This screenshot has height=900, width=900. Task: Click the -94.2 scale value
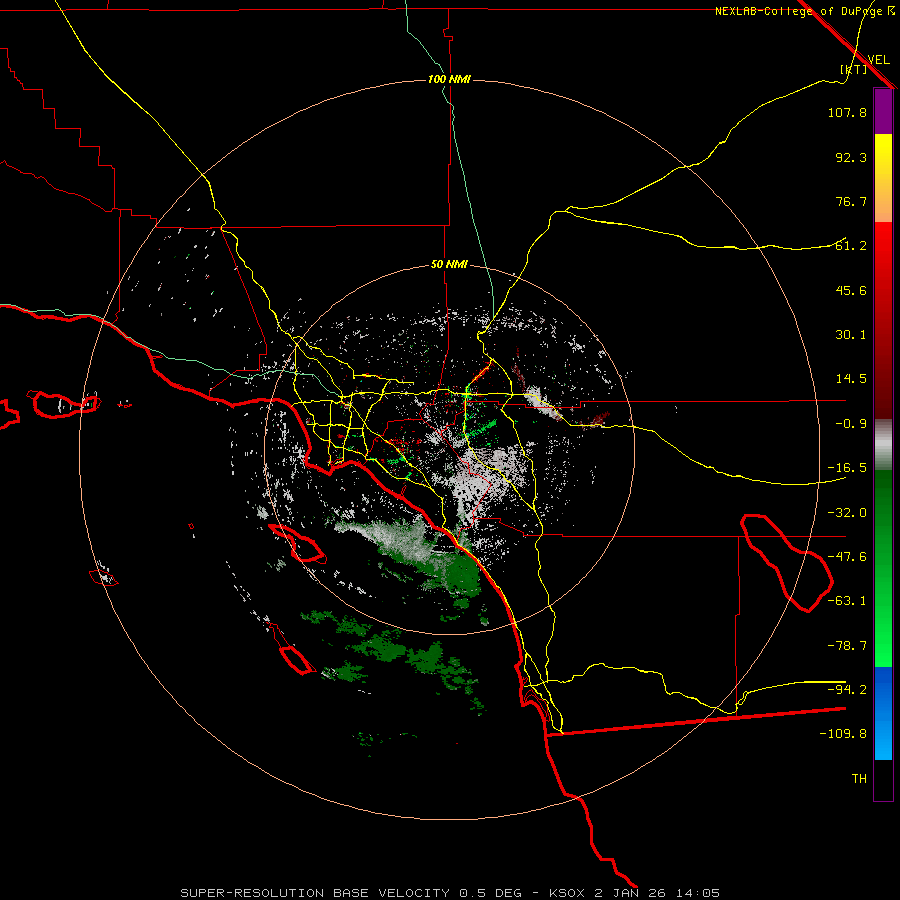pyautogui.click(x=847, y=689)
